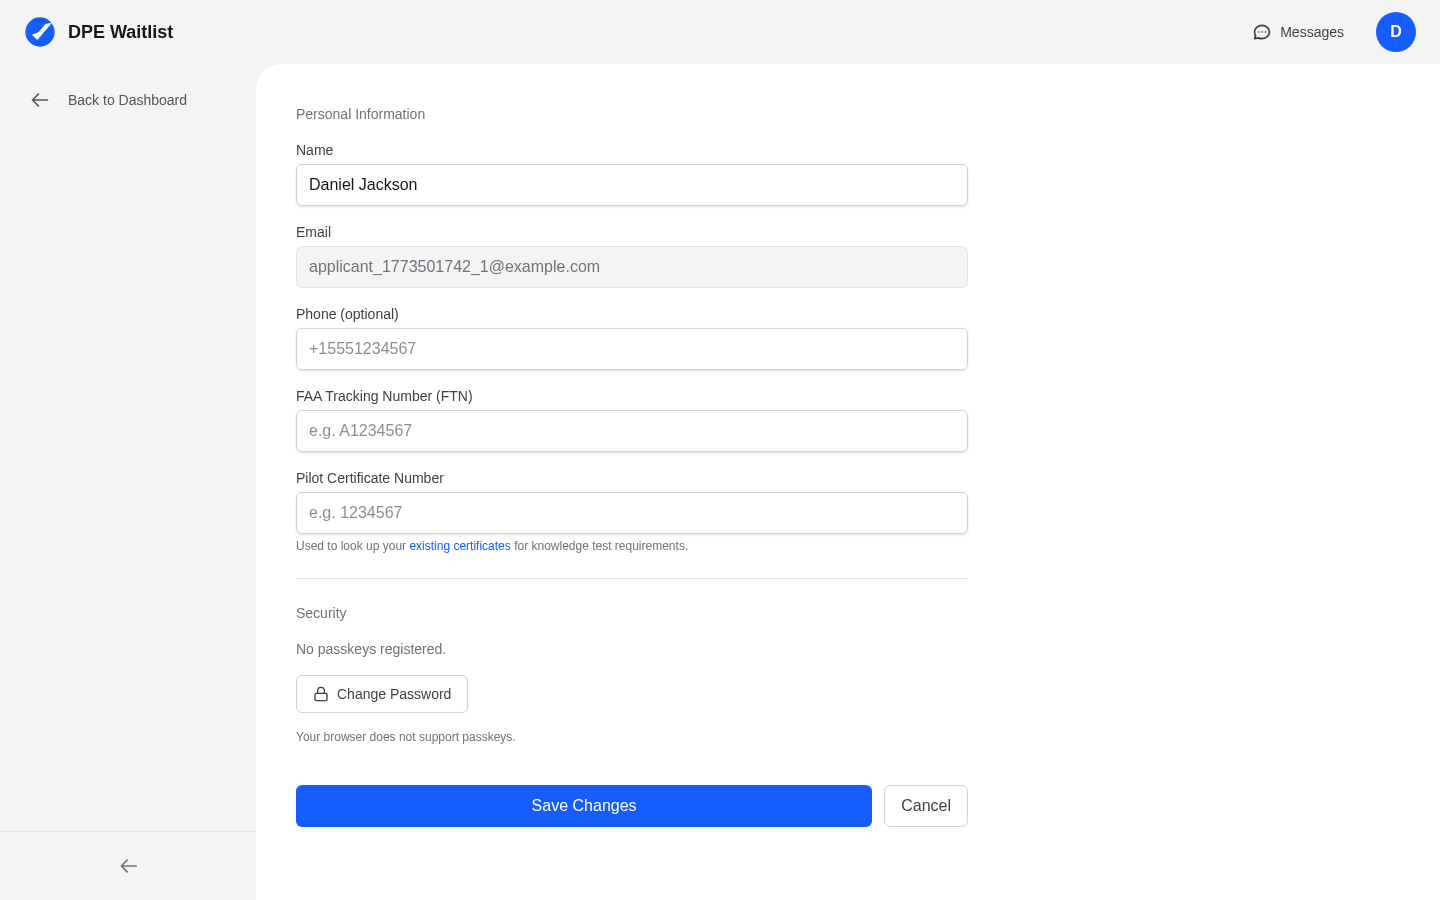Click the Pilot Certificate Number field
Viewport: 1440px width, 900px height.
point(631,513)
